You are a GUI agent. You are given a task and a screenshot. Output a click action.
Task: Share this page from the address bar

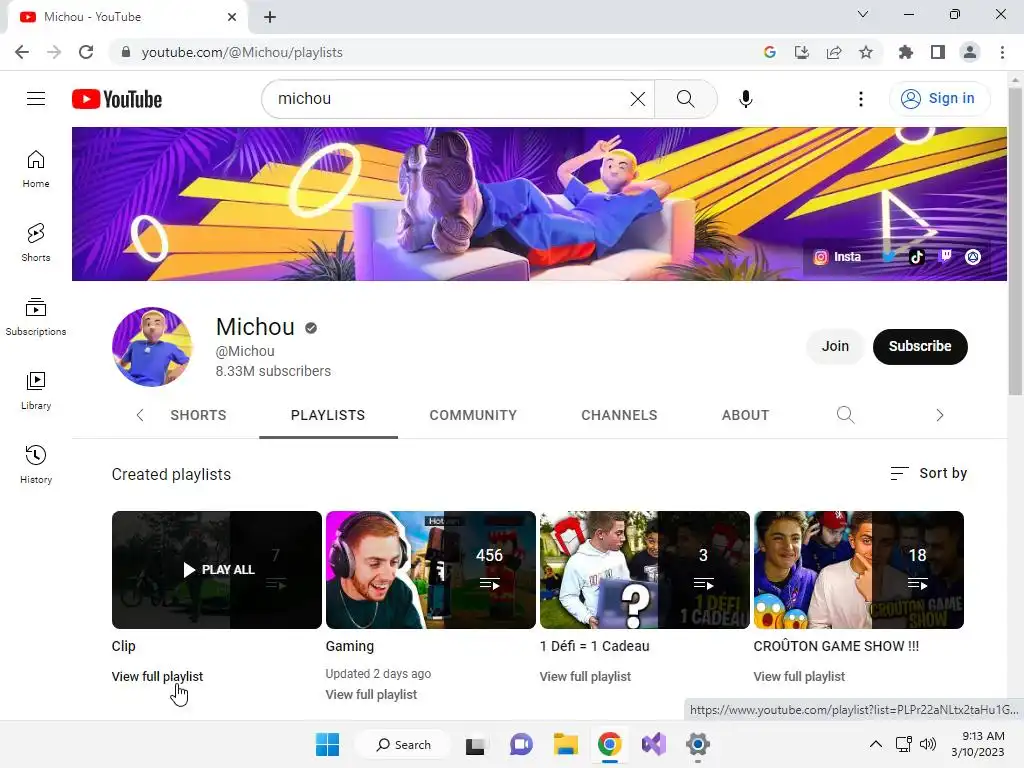tap(833, 52)
